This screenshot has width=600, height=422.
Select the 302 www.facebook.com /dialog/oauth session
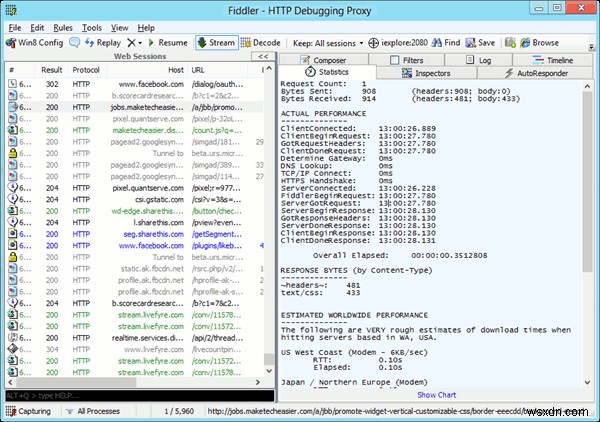tap(135, 84)
